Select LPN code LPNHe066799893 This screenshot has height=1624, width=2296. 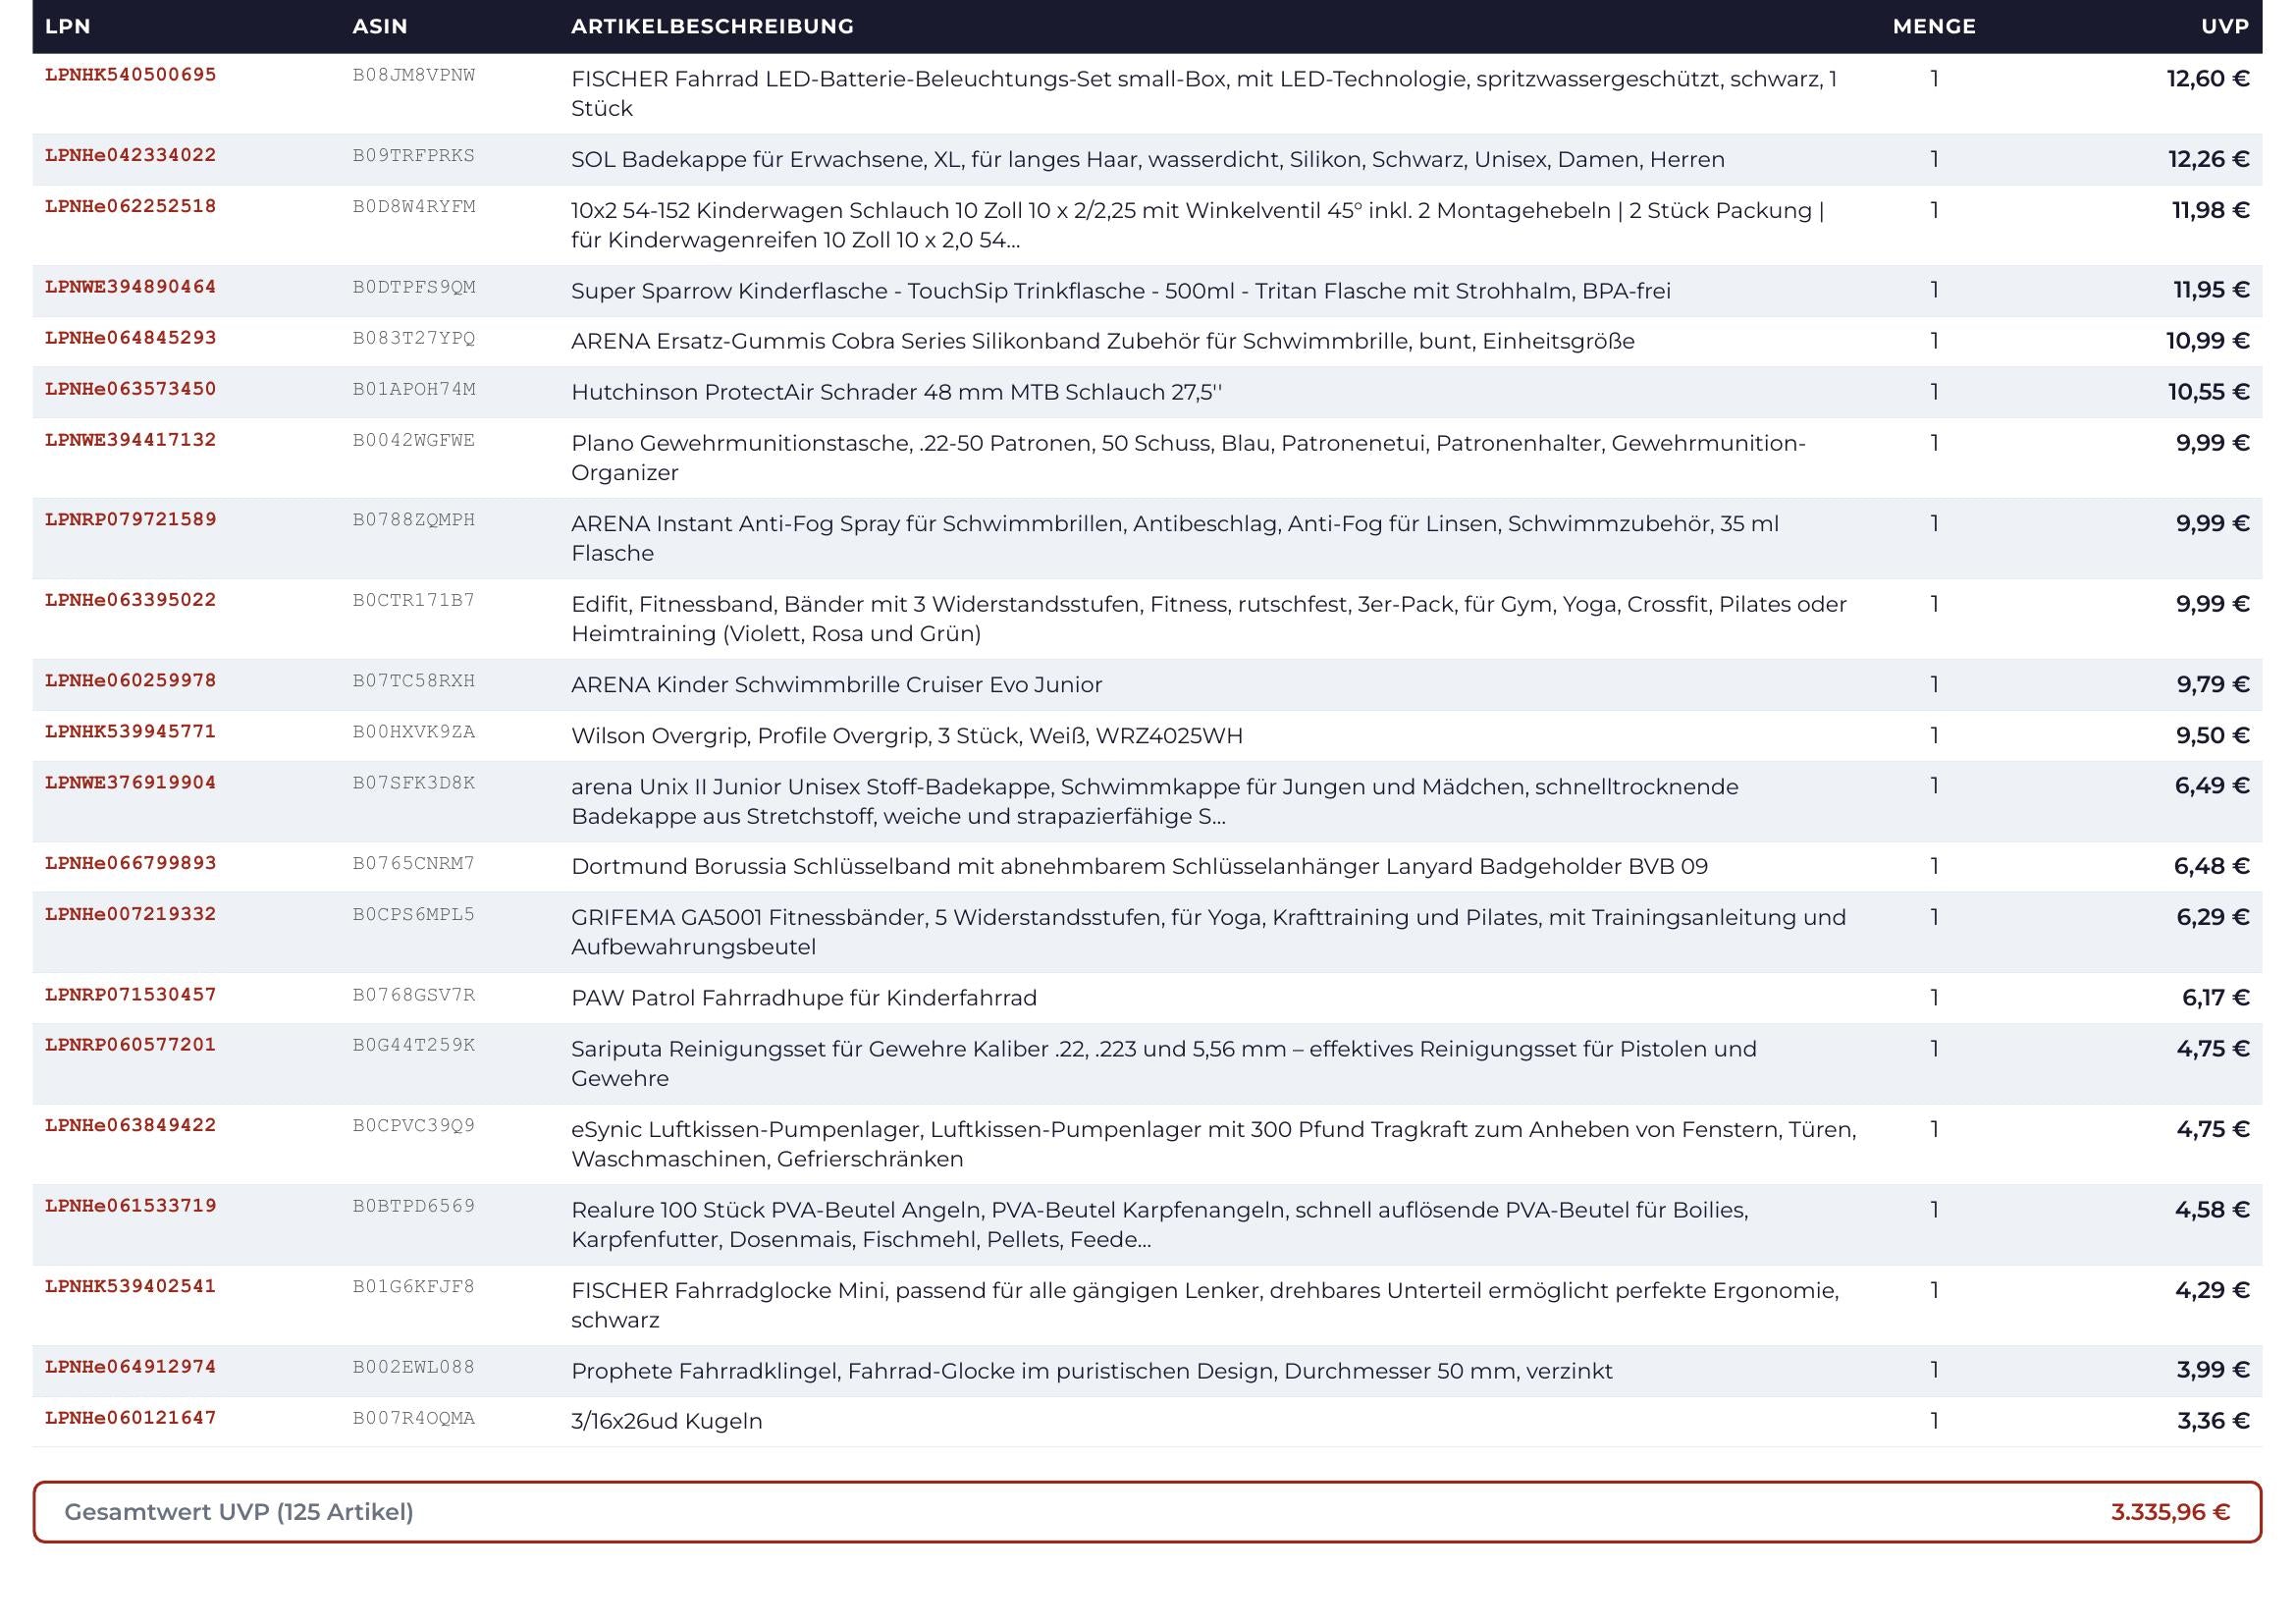(x=130, y=863)
